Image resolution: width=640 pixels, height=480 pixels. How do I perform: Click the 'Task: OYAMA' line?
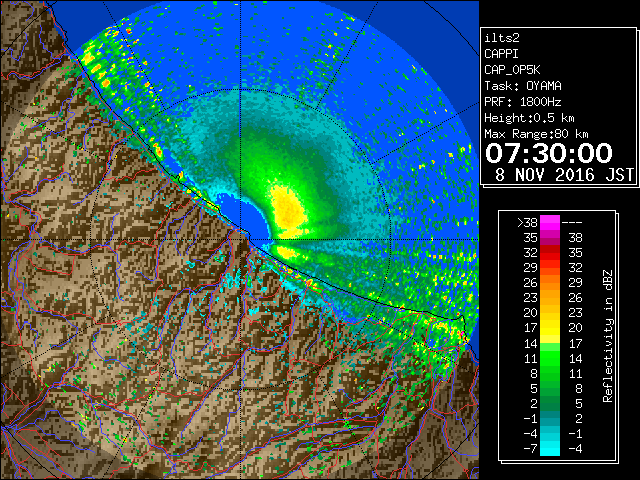click(523, 86)
